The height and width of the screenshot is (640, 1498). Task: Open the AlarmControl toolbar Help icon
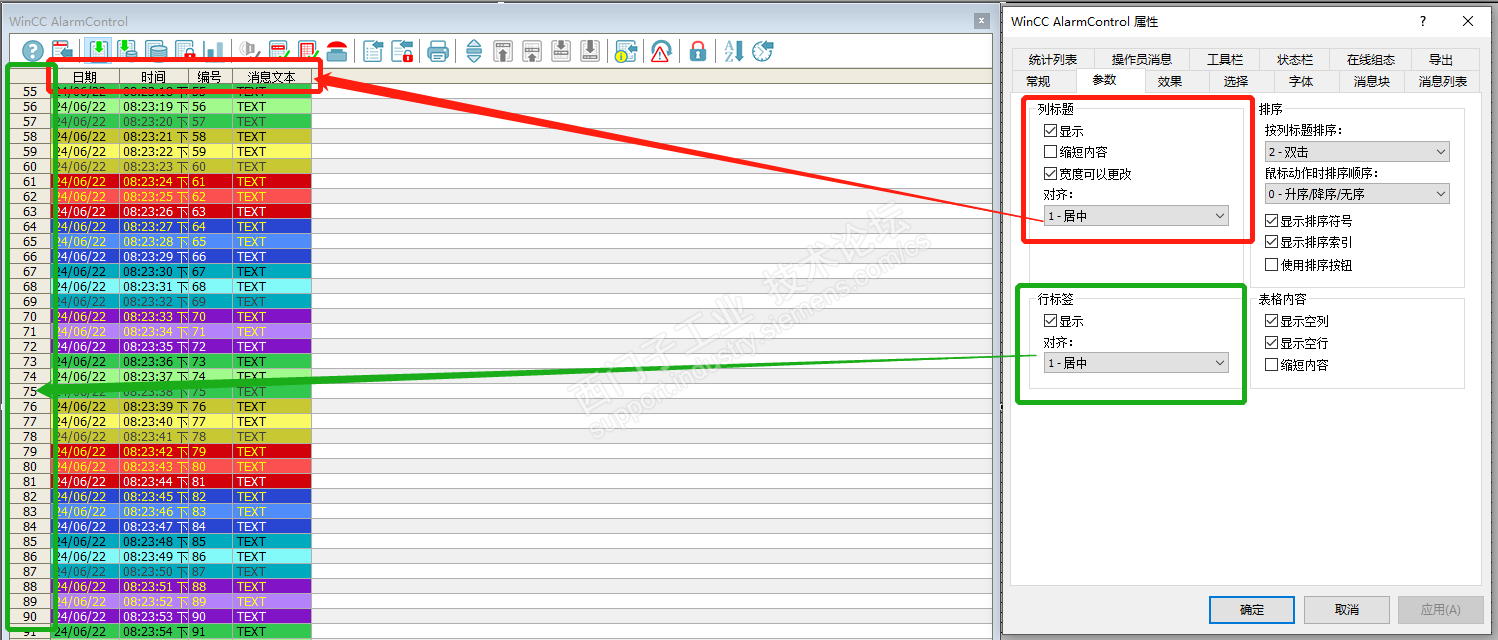coord(33,51)
